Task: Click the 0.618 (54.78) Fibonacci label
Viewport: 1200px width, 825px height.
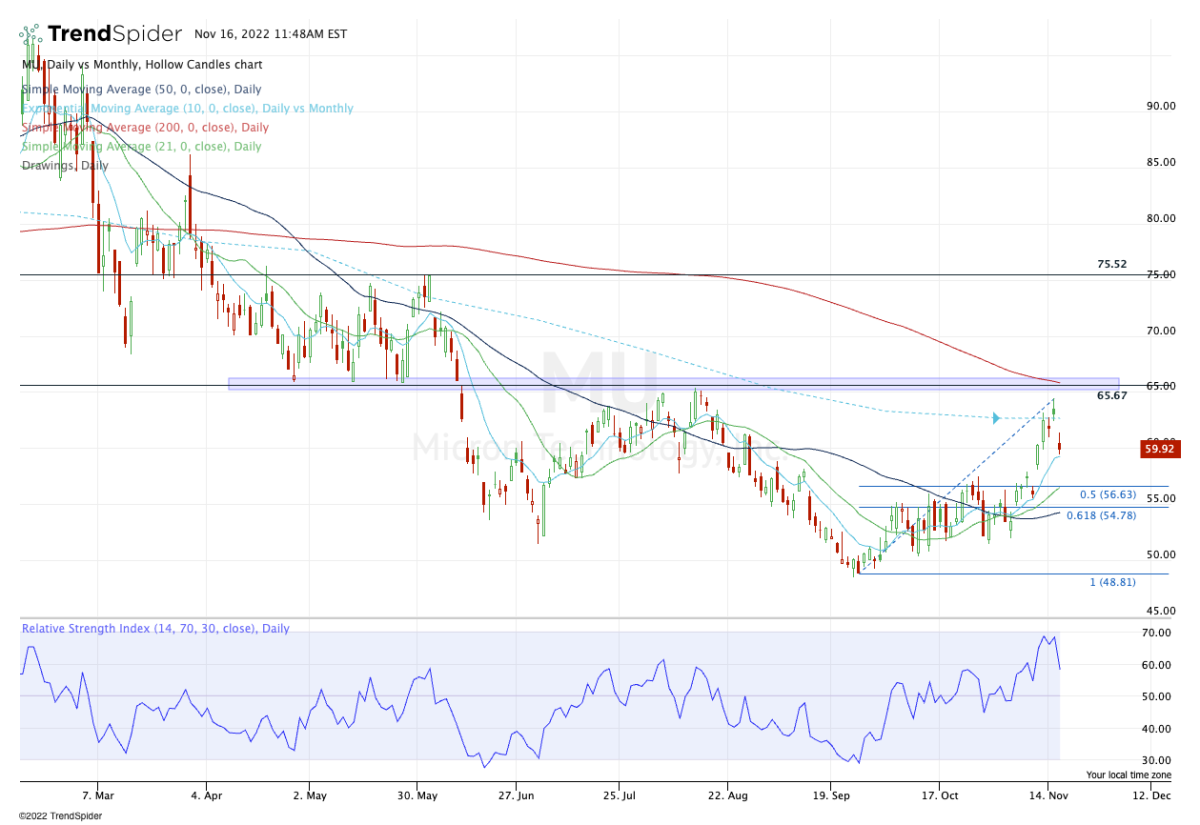Action: coord(1102,516)
